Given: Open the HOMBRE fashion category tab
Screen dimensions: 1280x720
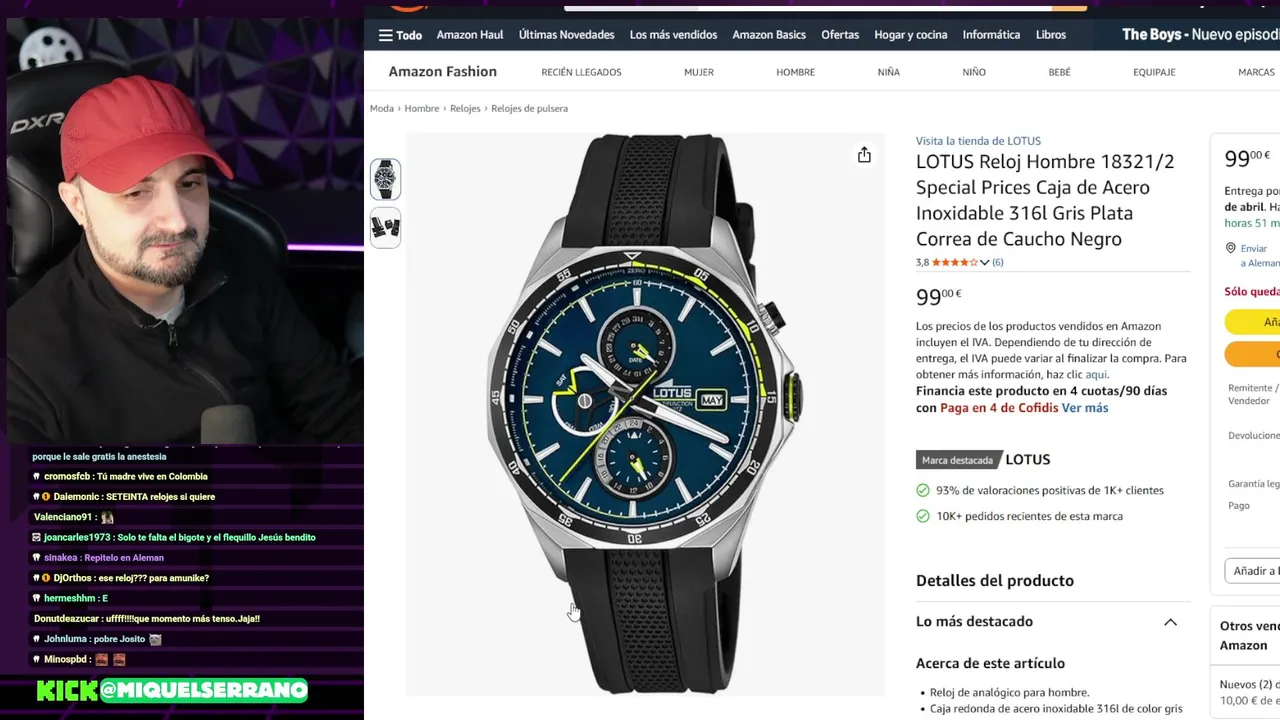Looking at the screenshot, I should pyautogui.click(x=795, y=72).
